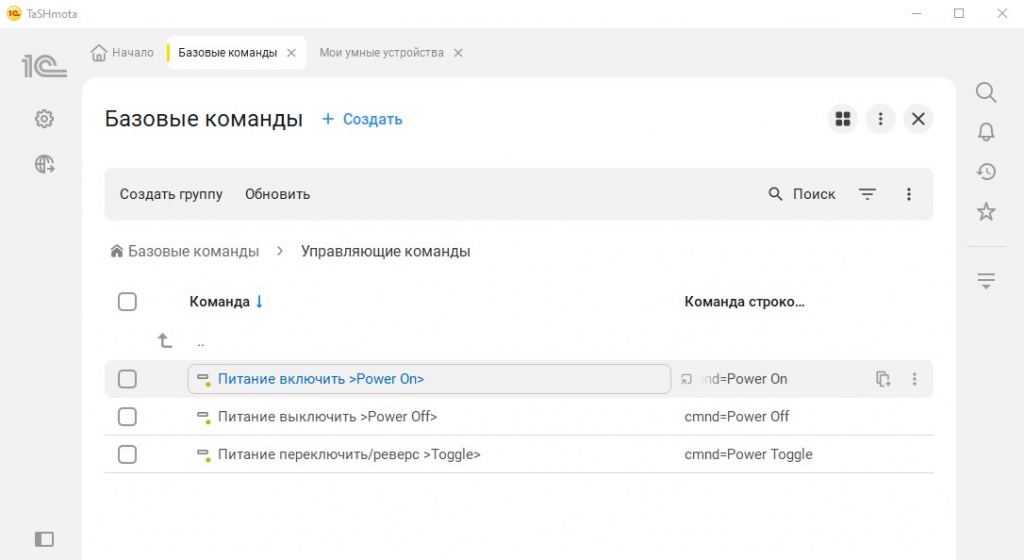Open the three-dot menu in list toolbar
This screenshot has width=1024, height=560.
(908, 194)
